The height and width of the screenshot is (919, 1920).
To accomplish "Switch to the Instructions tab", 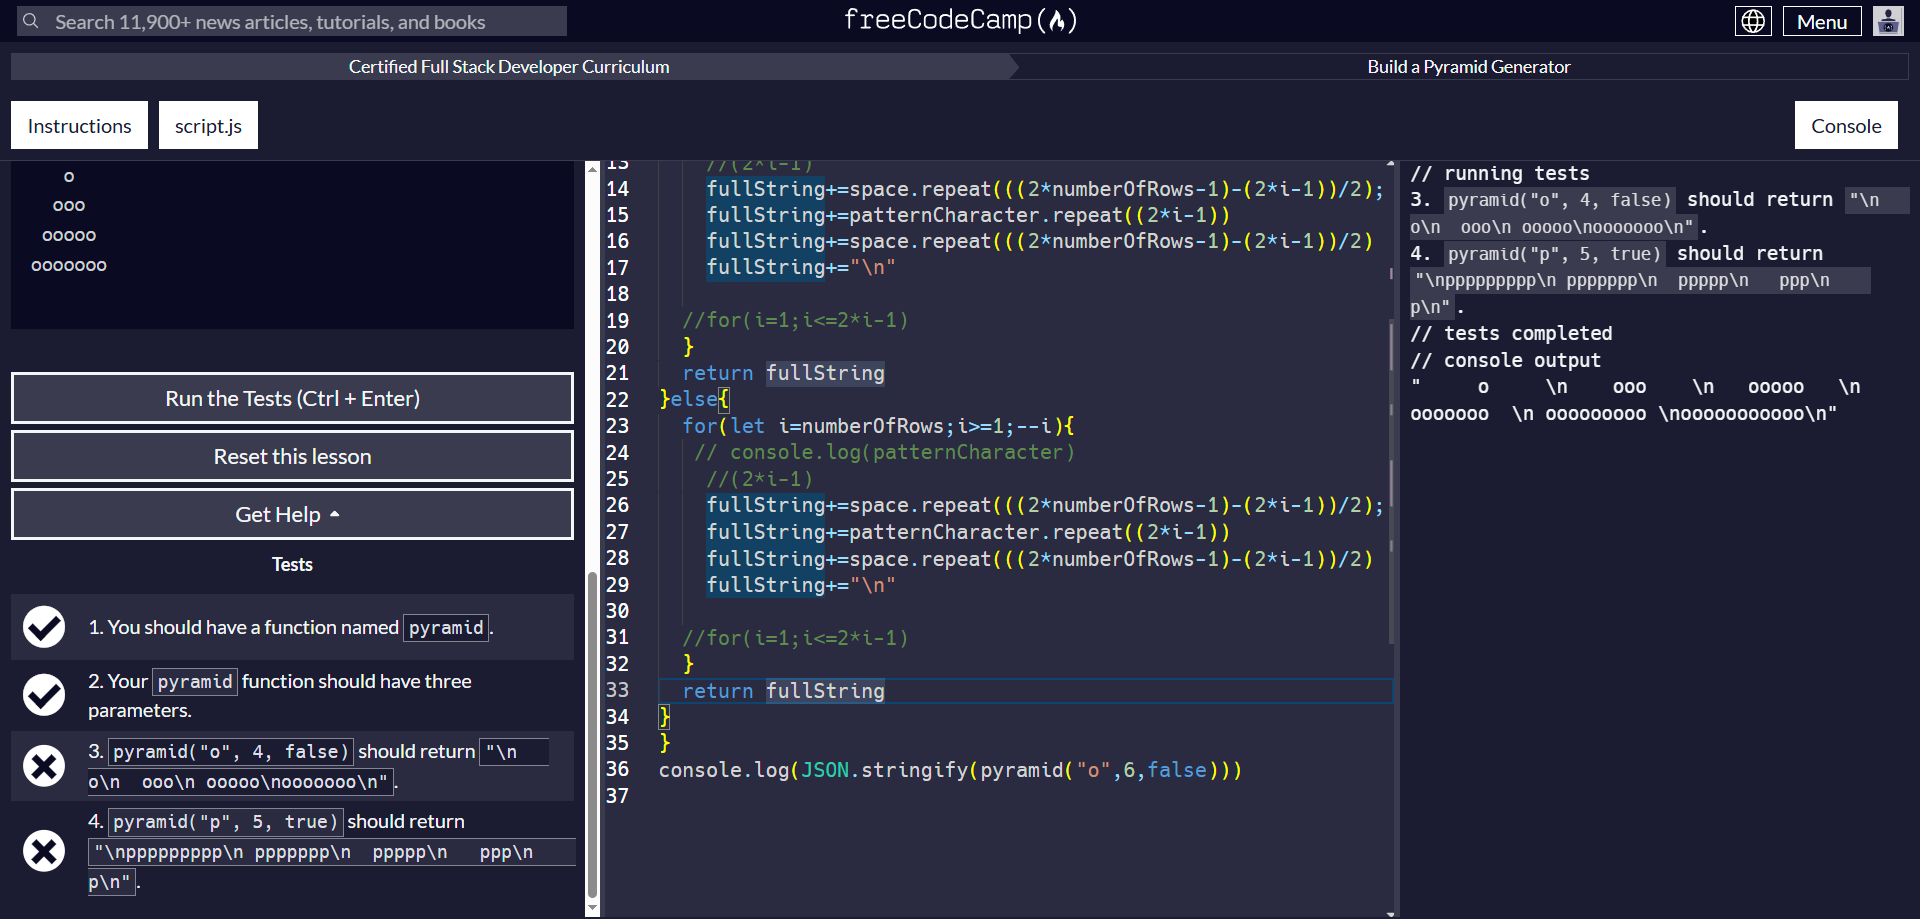I will click(x=79, y=125).
